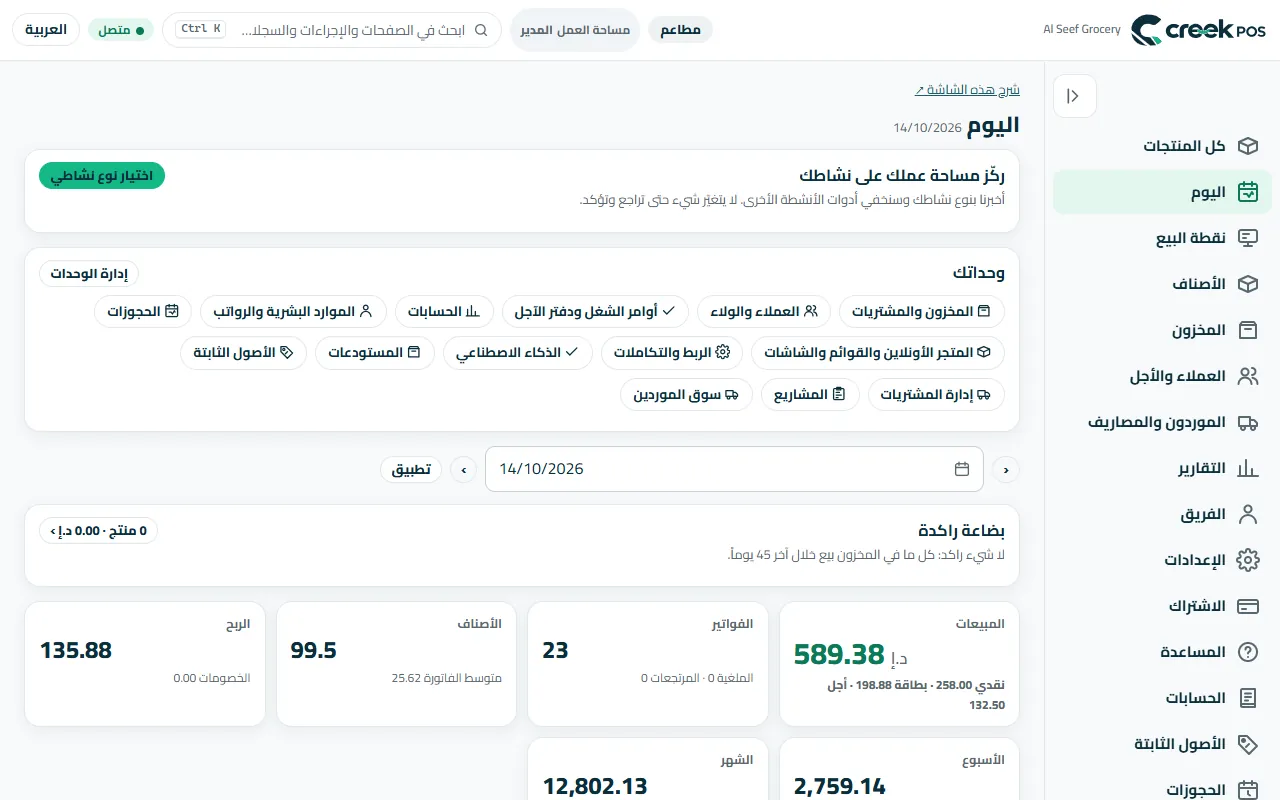The width and height of the screenshot is (1280, 800).
Task: Open the الأصول الثابتة sidebar entry
Action: point(1162,744)
